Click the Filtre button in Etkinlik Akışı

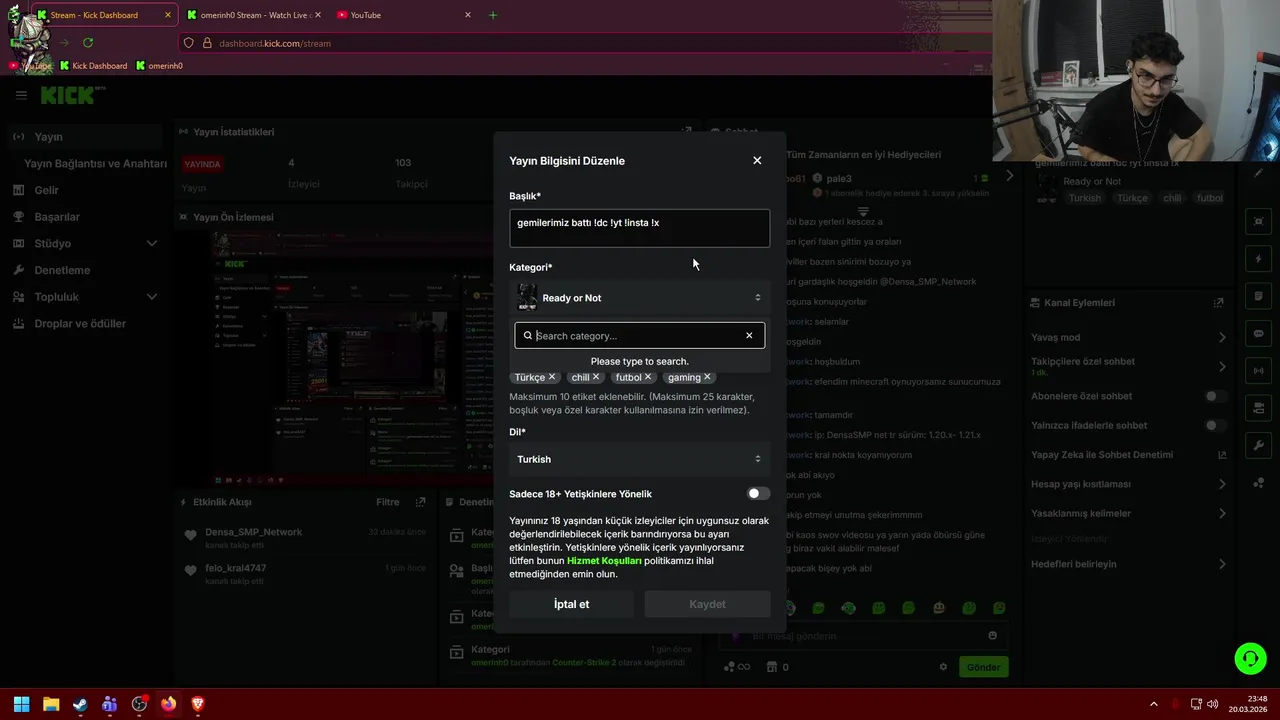pyautogui.click(x=388, y=502)
